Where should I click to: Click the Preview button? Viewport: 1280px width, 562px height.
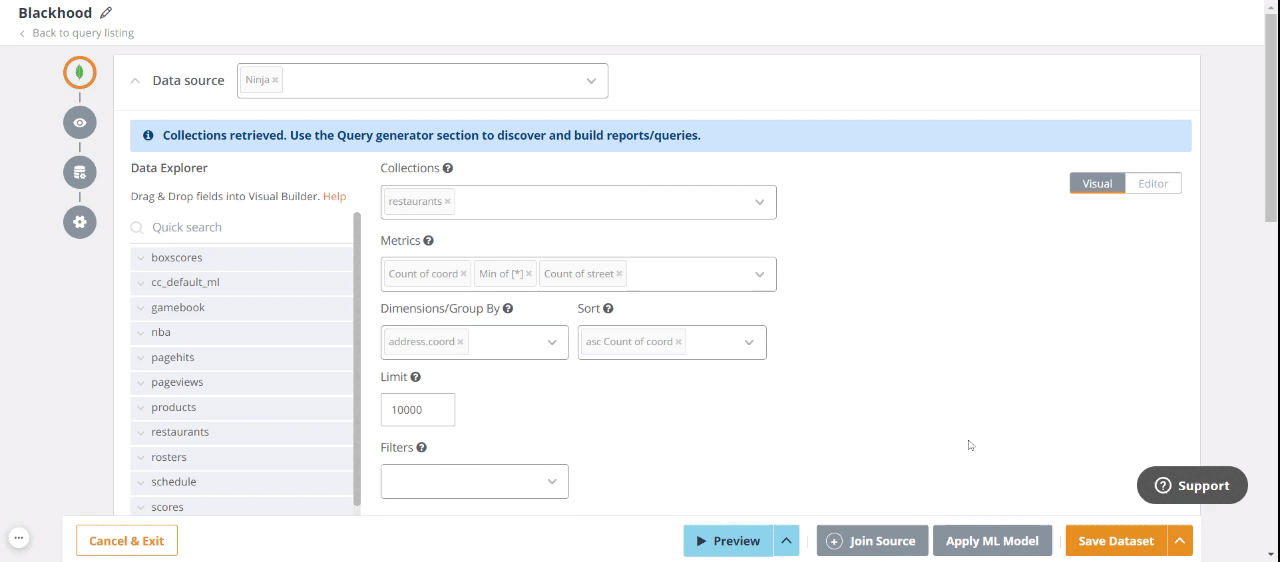point(728,541)
